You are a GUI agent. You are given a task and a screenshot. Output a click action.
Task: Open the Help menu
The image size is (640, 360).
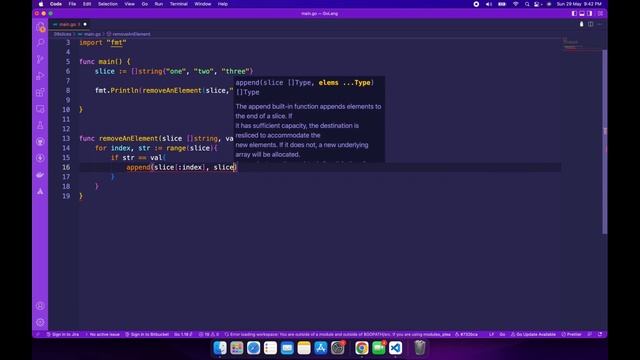click(223, 4)
